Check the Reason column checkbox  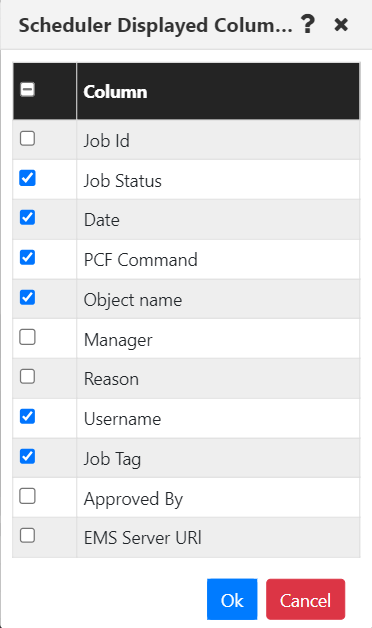(27, 377)
